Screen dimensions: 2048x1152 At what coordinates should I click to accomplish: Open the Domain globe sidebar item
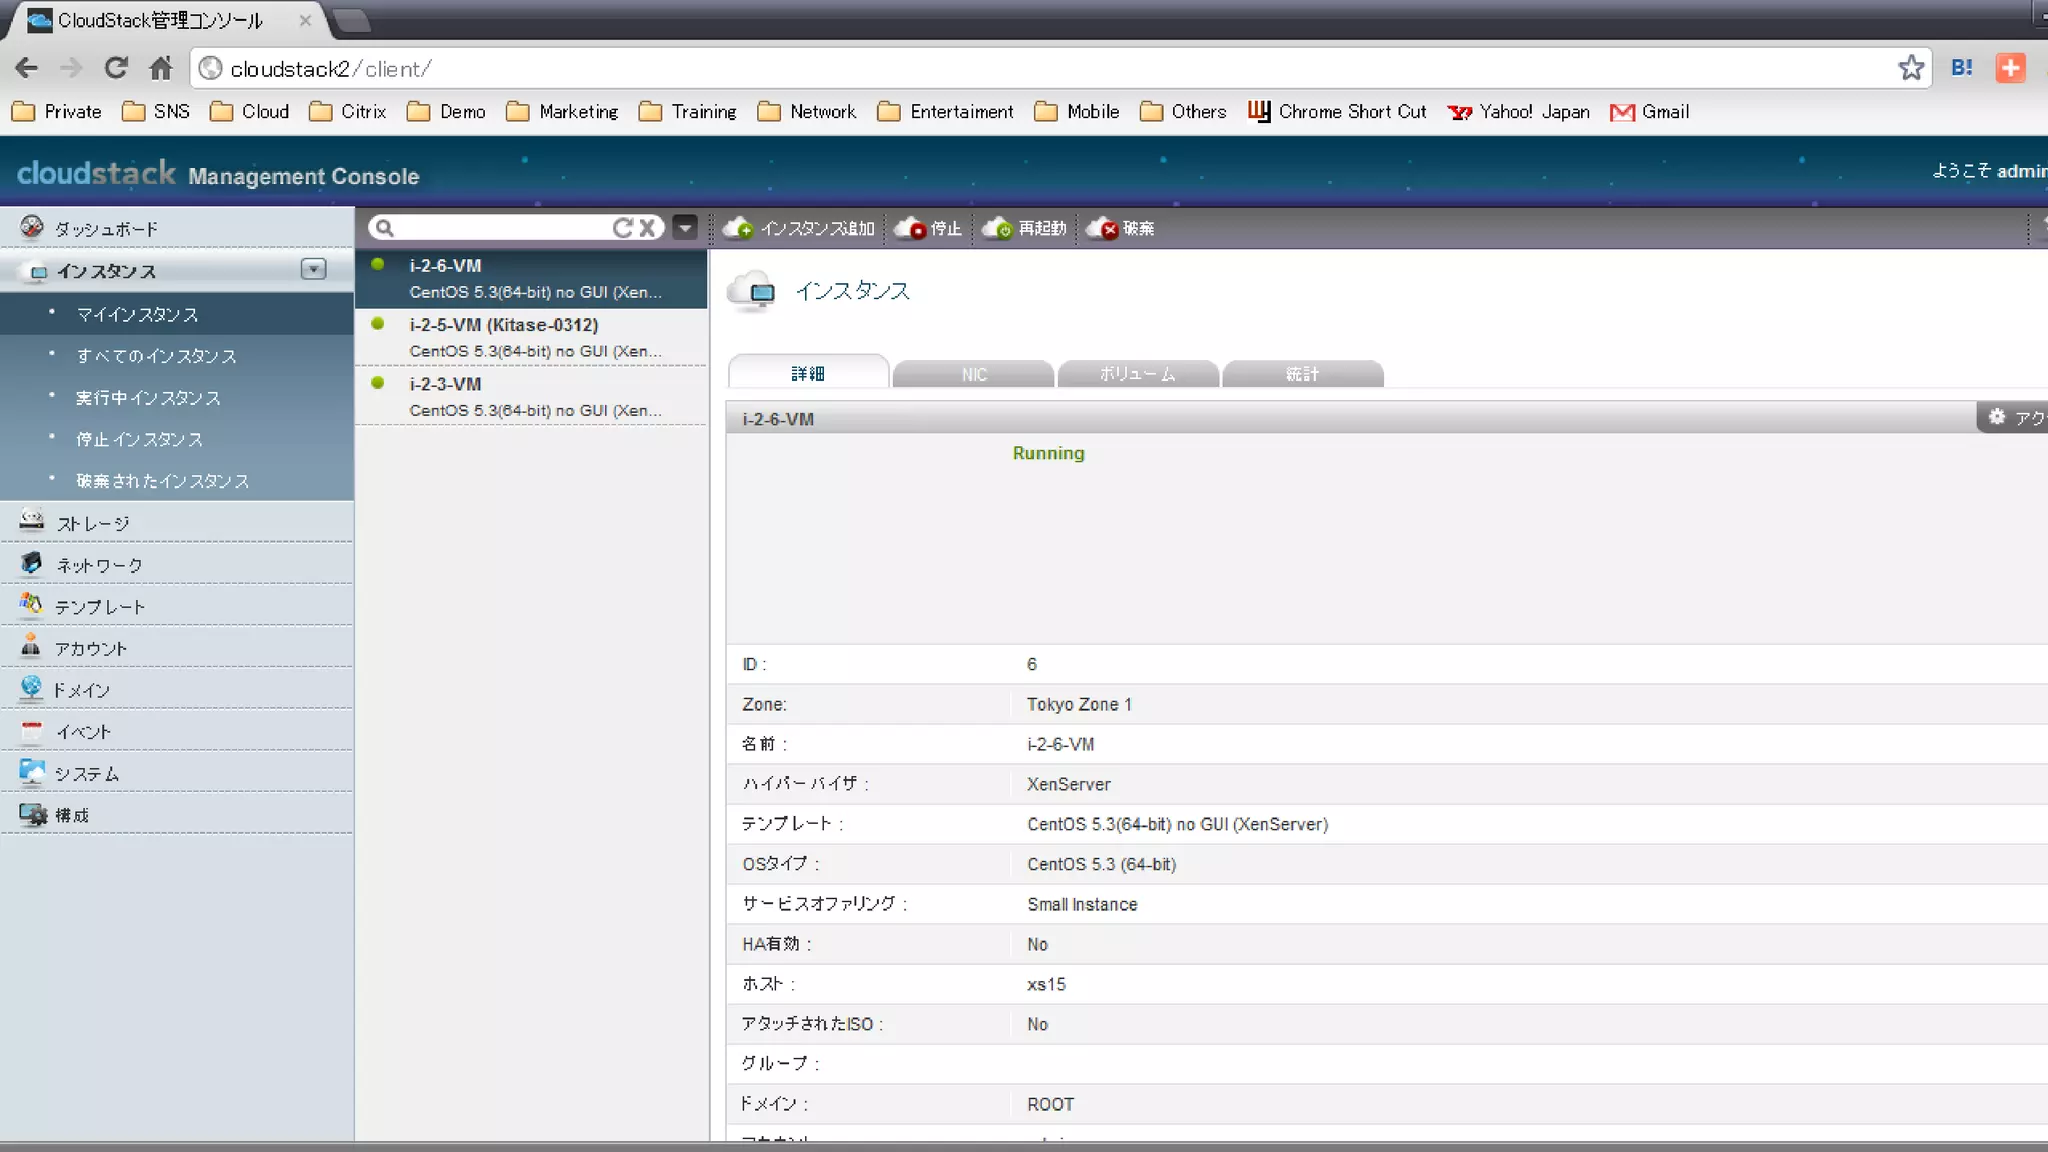32,689
